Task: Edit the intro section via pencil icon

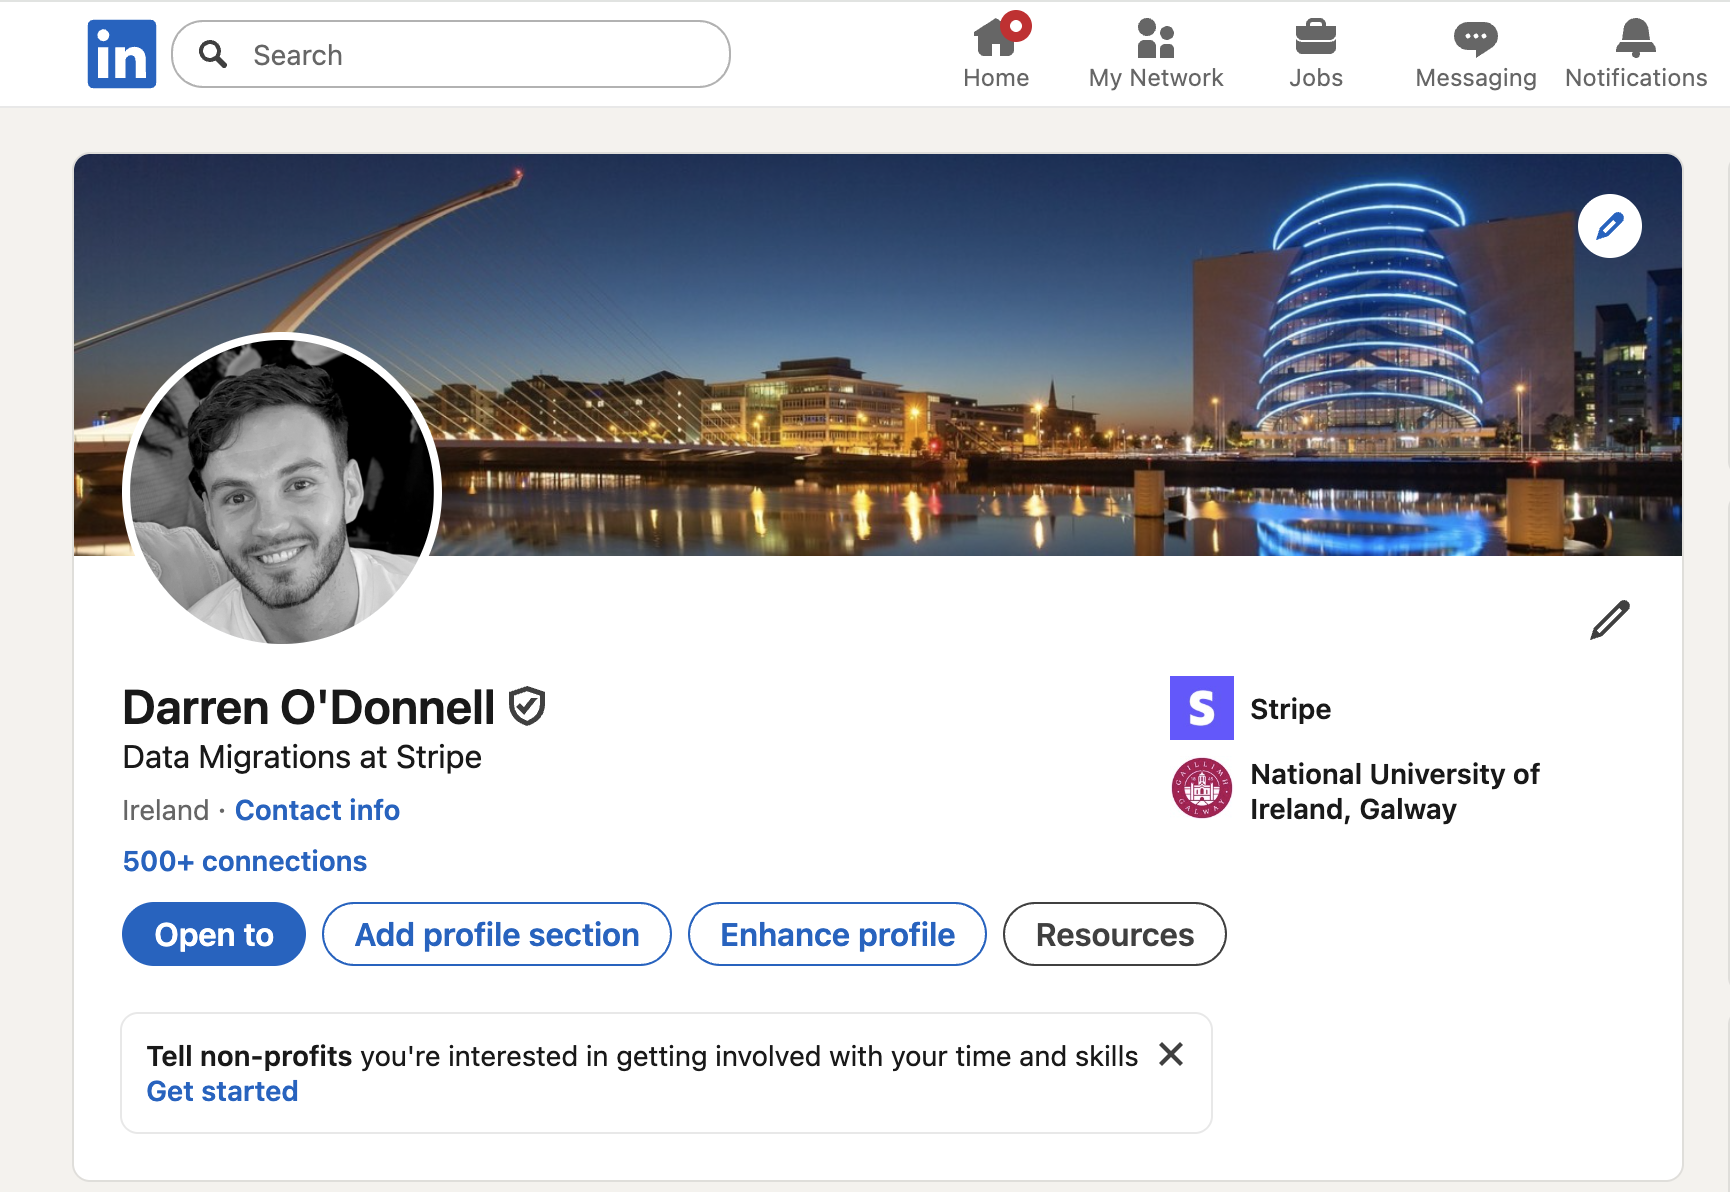Action: click(1608, 620)
